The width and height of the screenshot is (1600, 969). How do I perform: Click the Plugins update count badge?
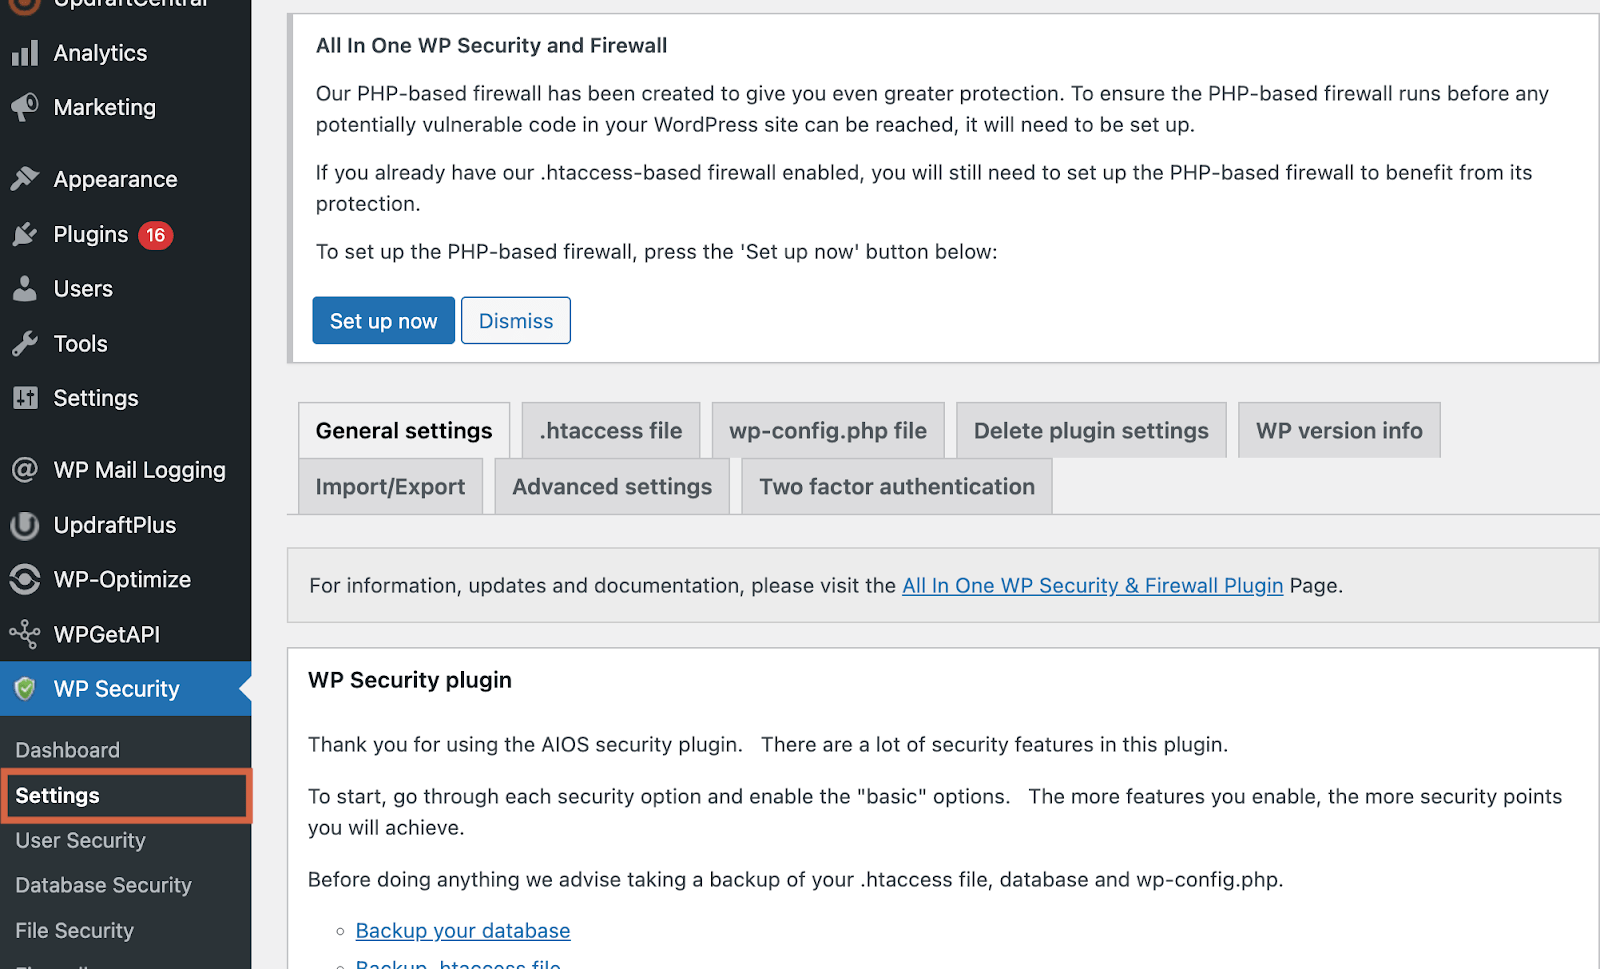pyautogui.click(x=155, y=234)
